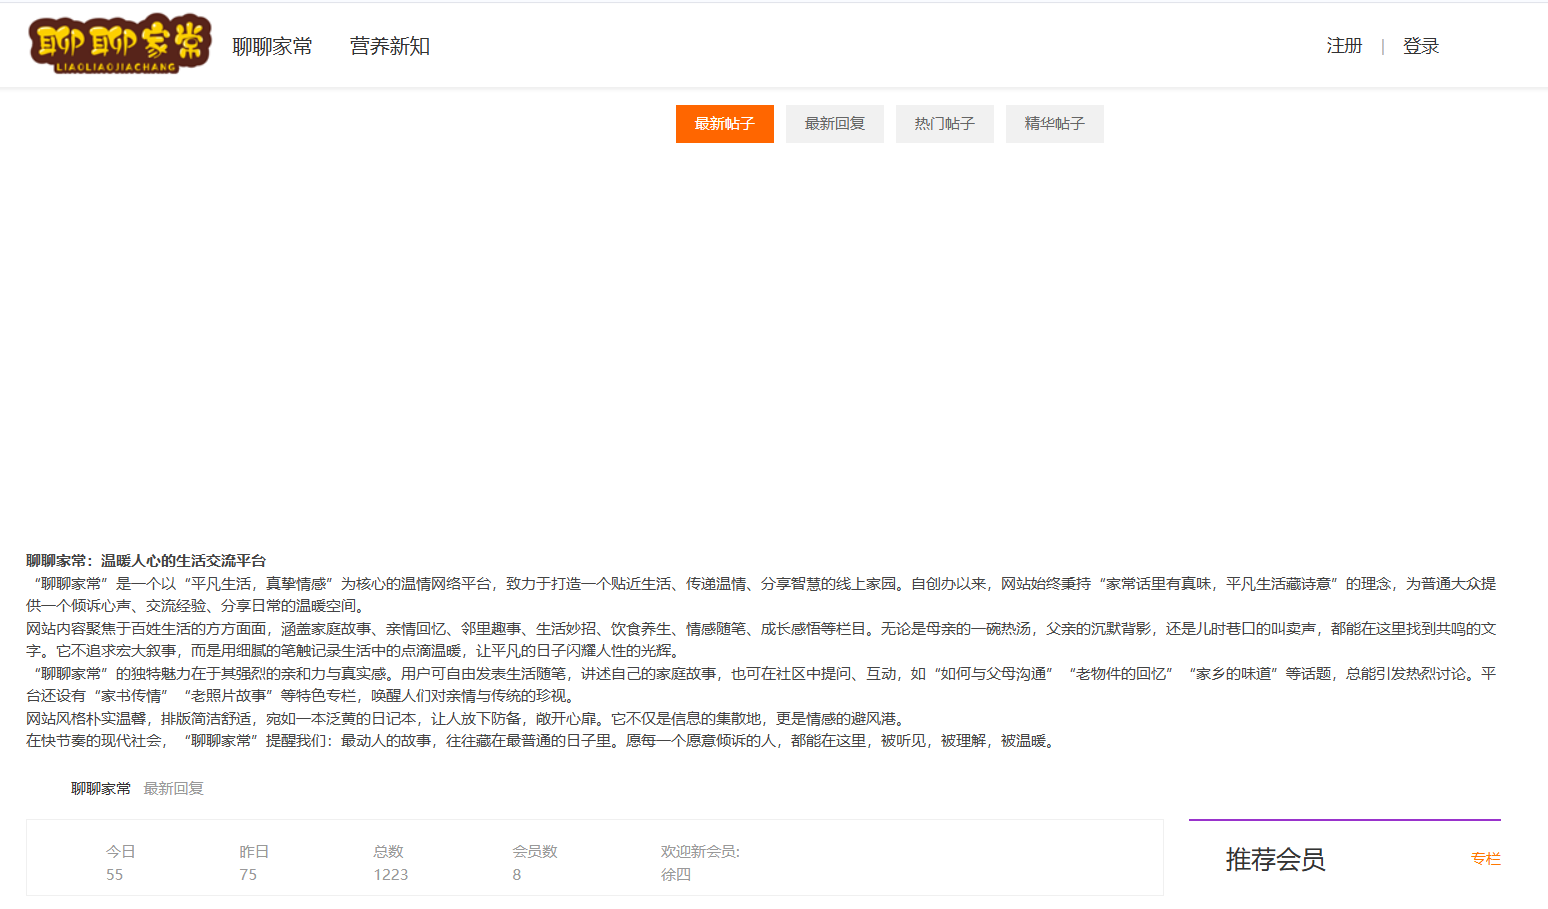Open the 营养新知 navigation menu item

[389, 46]
